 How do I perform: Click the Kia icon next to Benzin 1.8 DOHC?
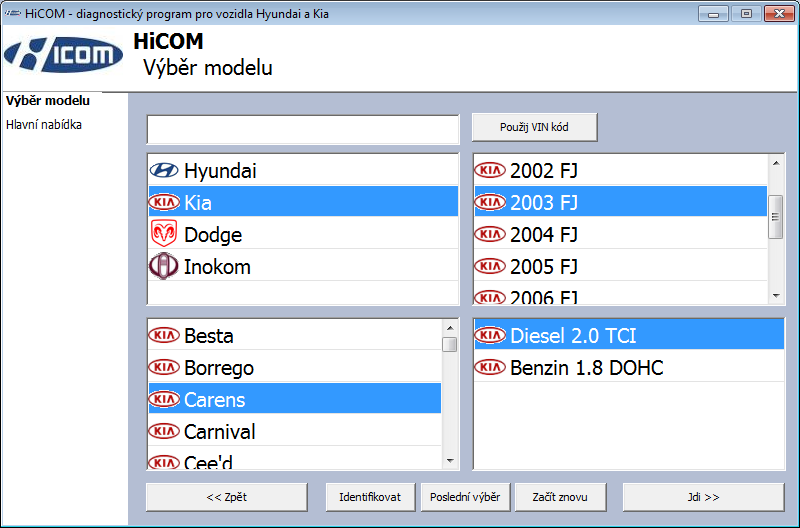coord(490,367)
